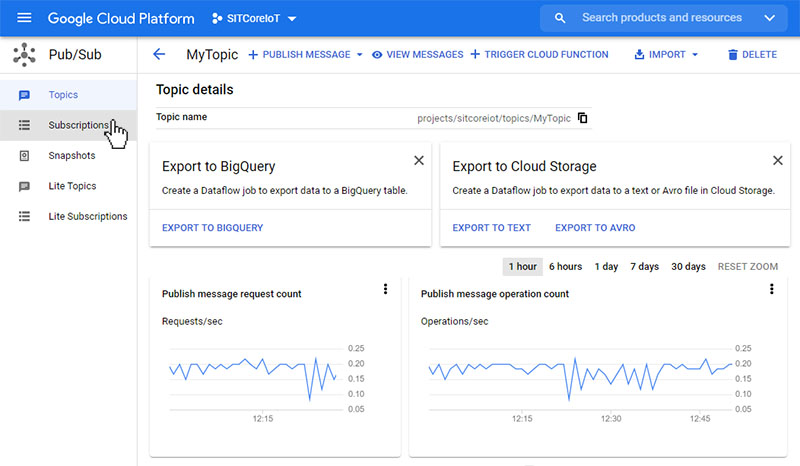
Task: Click the View Messages eye icon button
Action: click(x=417, y=55)
